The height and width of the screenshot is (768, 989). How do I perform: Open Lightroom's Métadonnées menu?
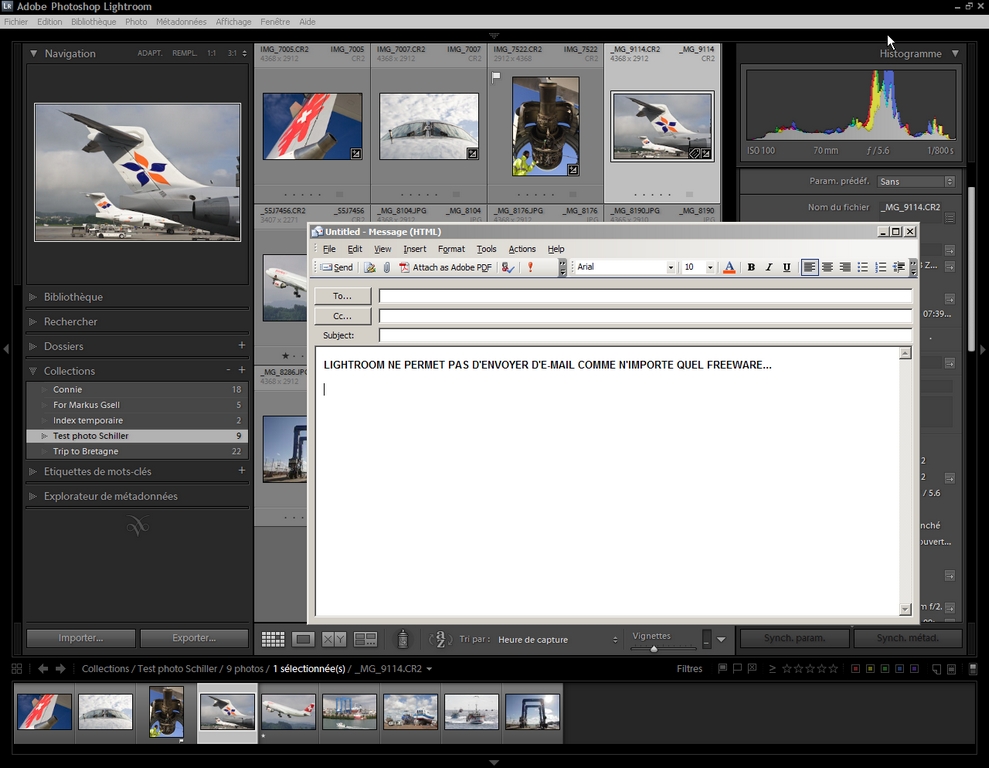coord(181,21)
